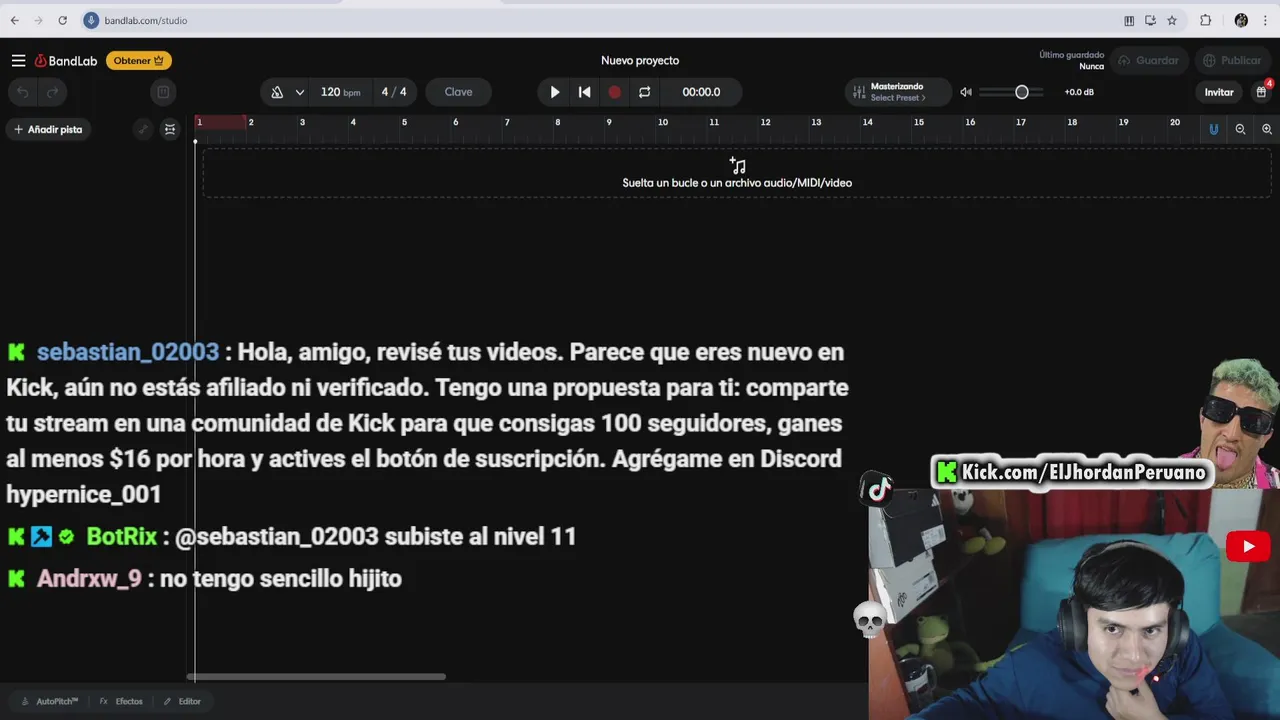Screen dimensions: 1280x720
Task: Click the YouTube logo on the webcam overlay
Action: tap(1248, 546)
